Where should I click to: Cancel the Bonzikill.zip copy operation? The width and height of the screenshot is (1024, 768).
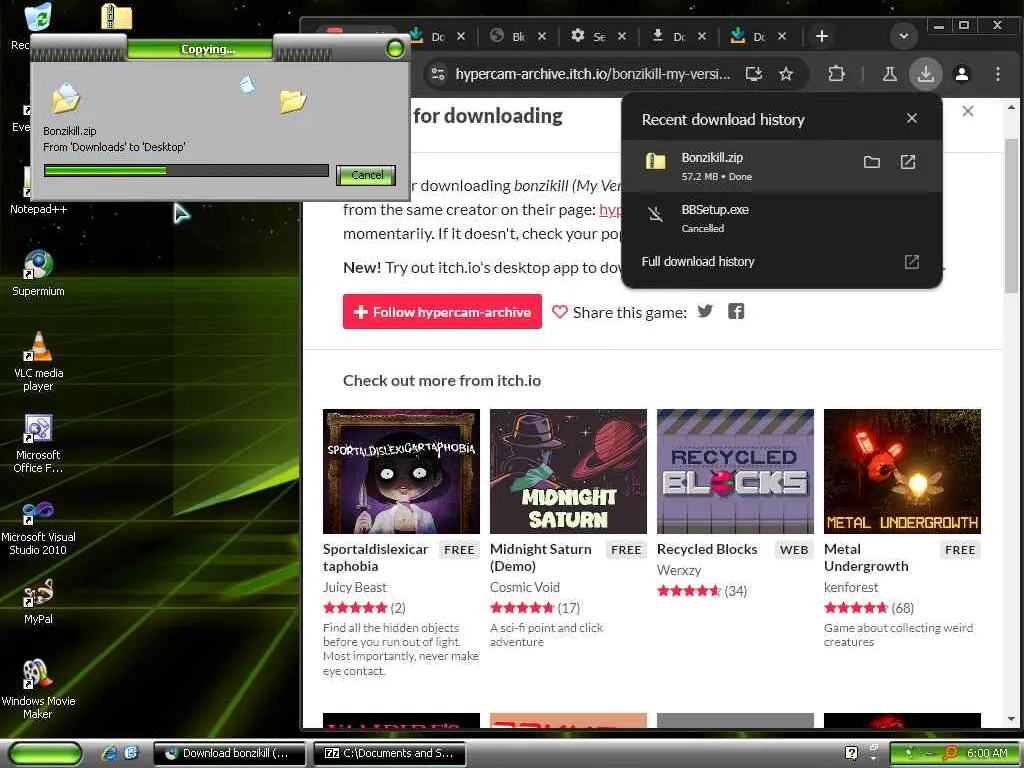click(x=366, y=175)
